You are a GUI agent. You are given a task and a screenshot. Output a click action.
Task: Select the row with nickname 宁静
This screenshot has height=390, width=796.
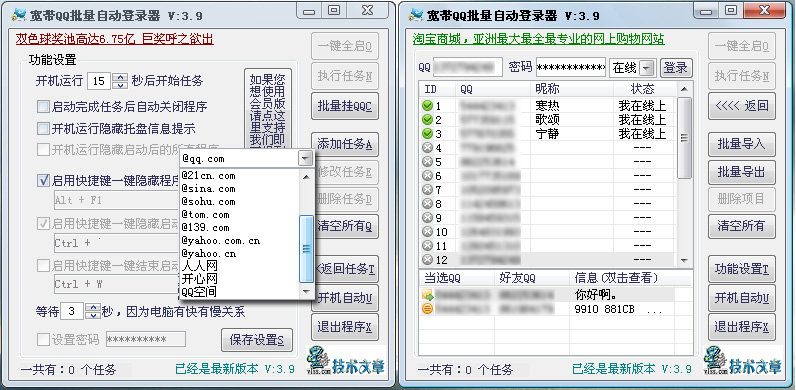click(x=548, y=134)
